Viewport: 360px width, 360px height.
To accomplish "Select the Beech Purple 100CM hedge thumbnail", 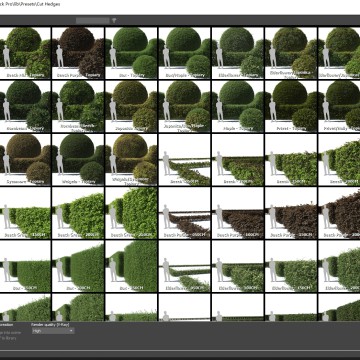I will point(238,213).
